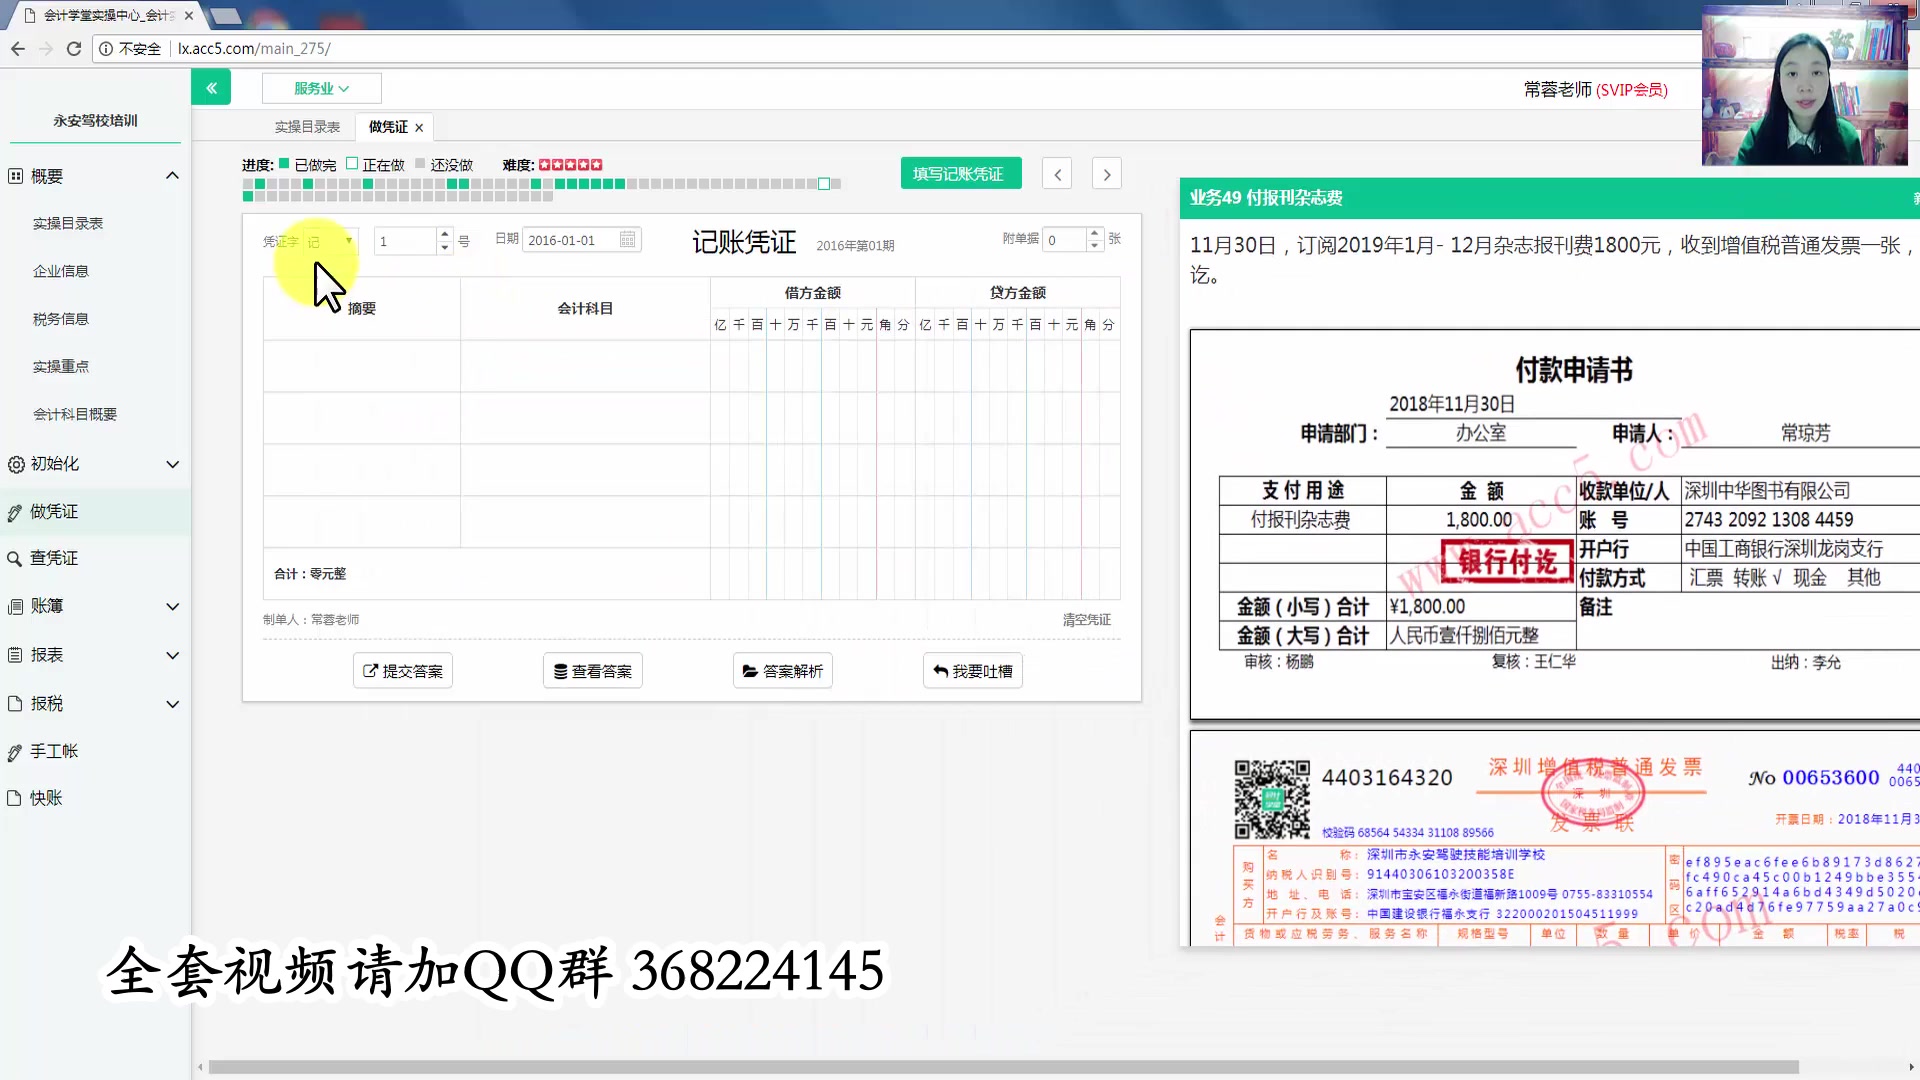Switch to 实操目录表 tab

(x=307, y=127)
